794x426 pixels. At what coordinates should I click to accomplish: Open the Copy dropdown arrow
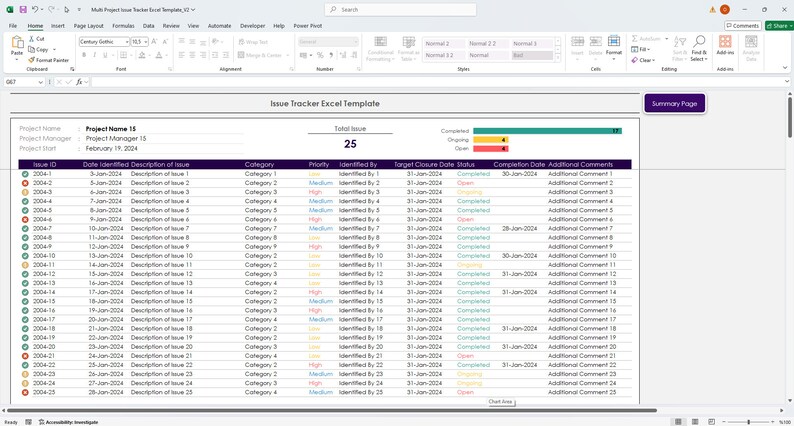(54, 50)
